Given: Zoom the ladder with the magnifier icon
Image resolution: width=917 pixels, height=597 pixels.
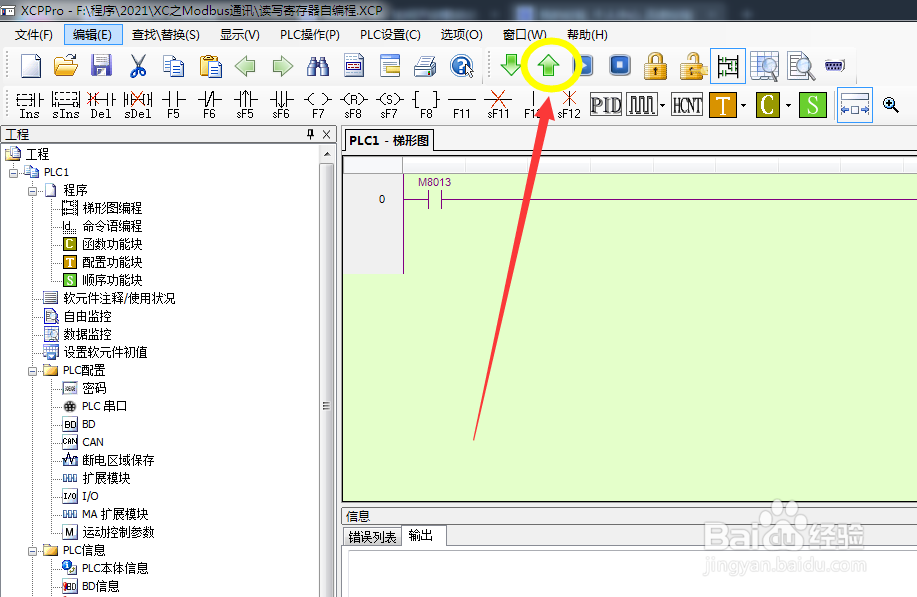Looking at the screenshot, I should click(x=891, y=105).
